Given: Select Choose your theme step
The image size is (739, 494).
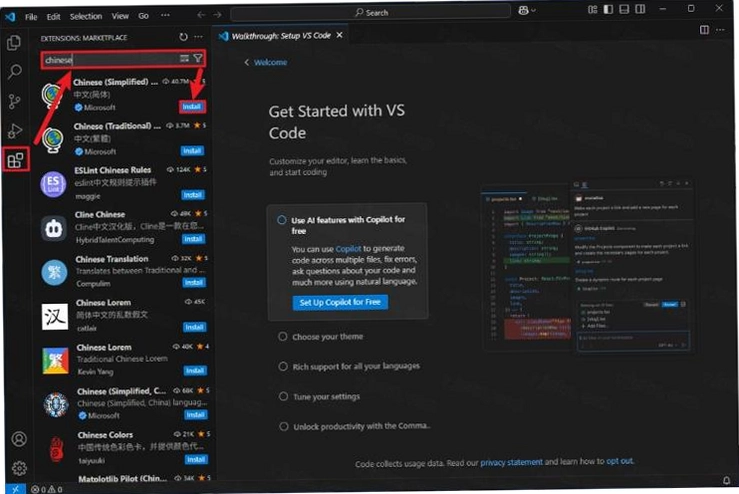Looking at the screenshot, I should click(x=328, y=337).
